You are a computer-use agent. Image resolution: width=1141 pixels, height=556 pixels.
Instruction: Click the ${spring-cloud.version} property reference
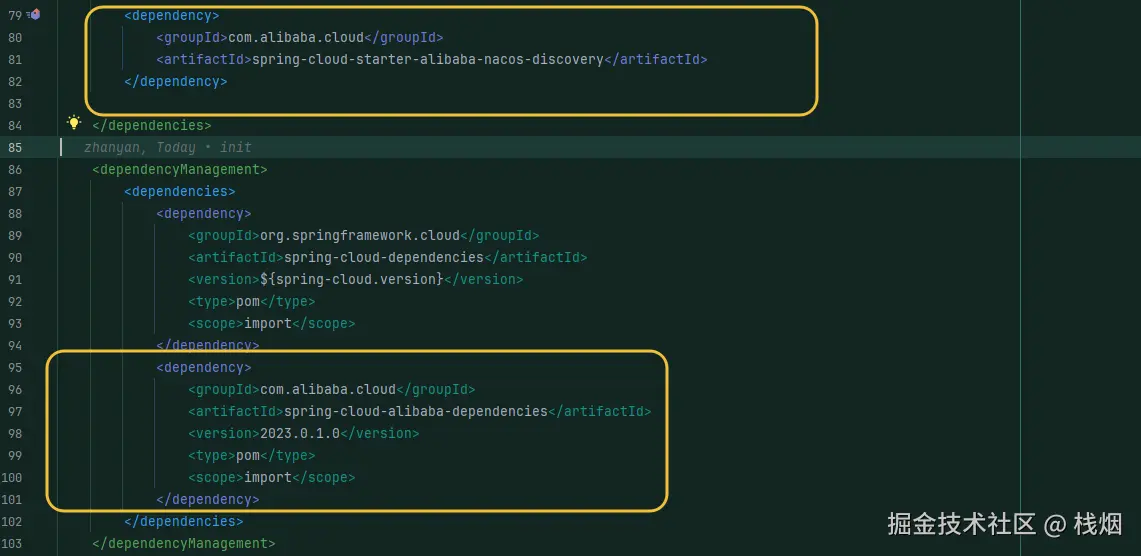pyautogui.click(x=351, y=279)
